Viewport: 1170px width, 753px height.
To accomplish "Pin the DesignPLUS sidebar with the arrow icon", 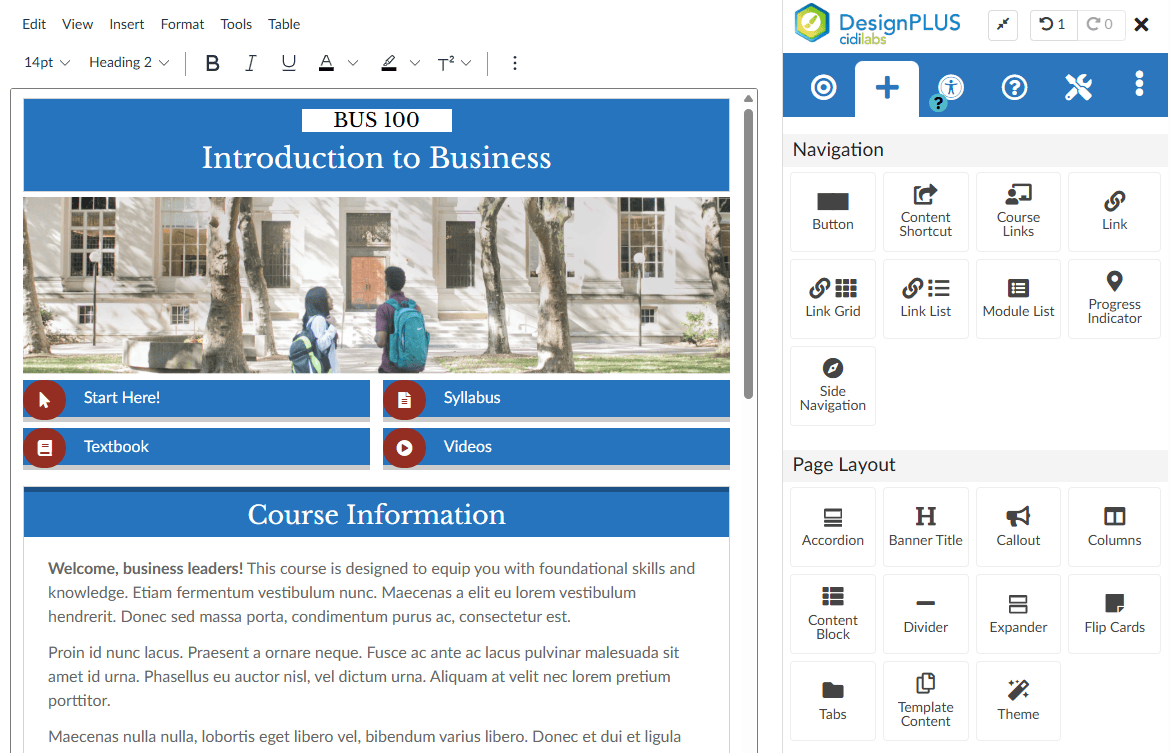I will point(1003,25).
